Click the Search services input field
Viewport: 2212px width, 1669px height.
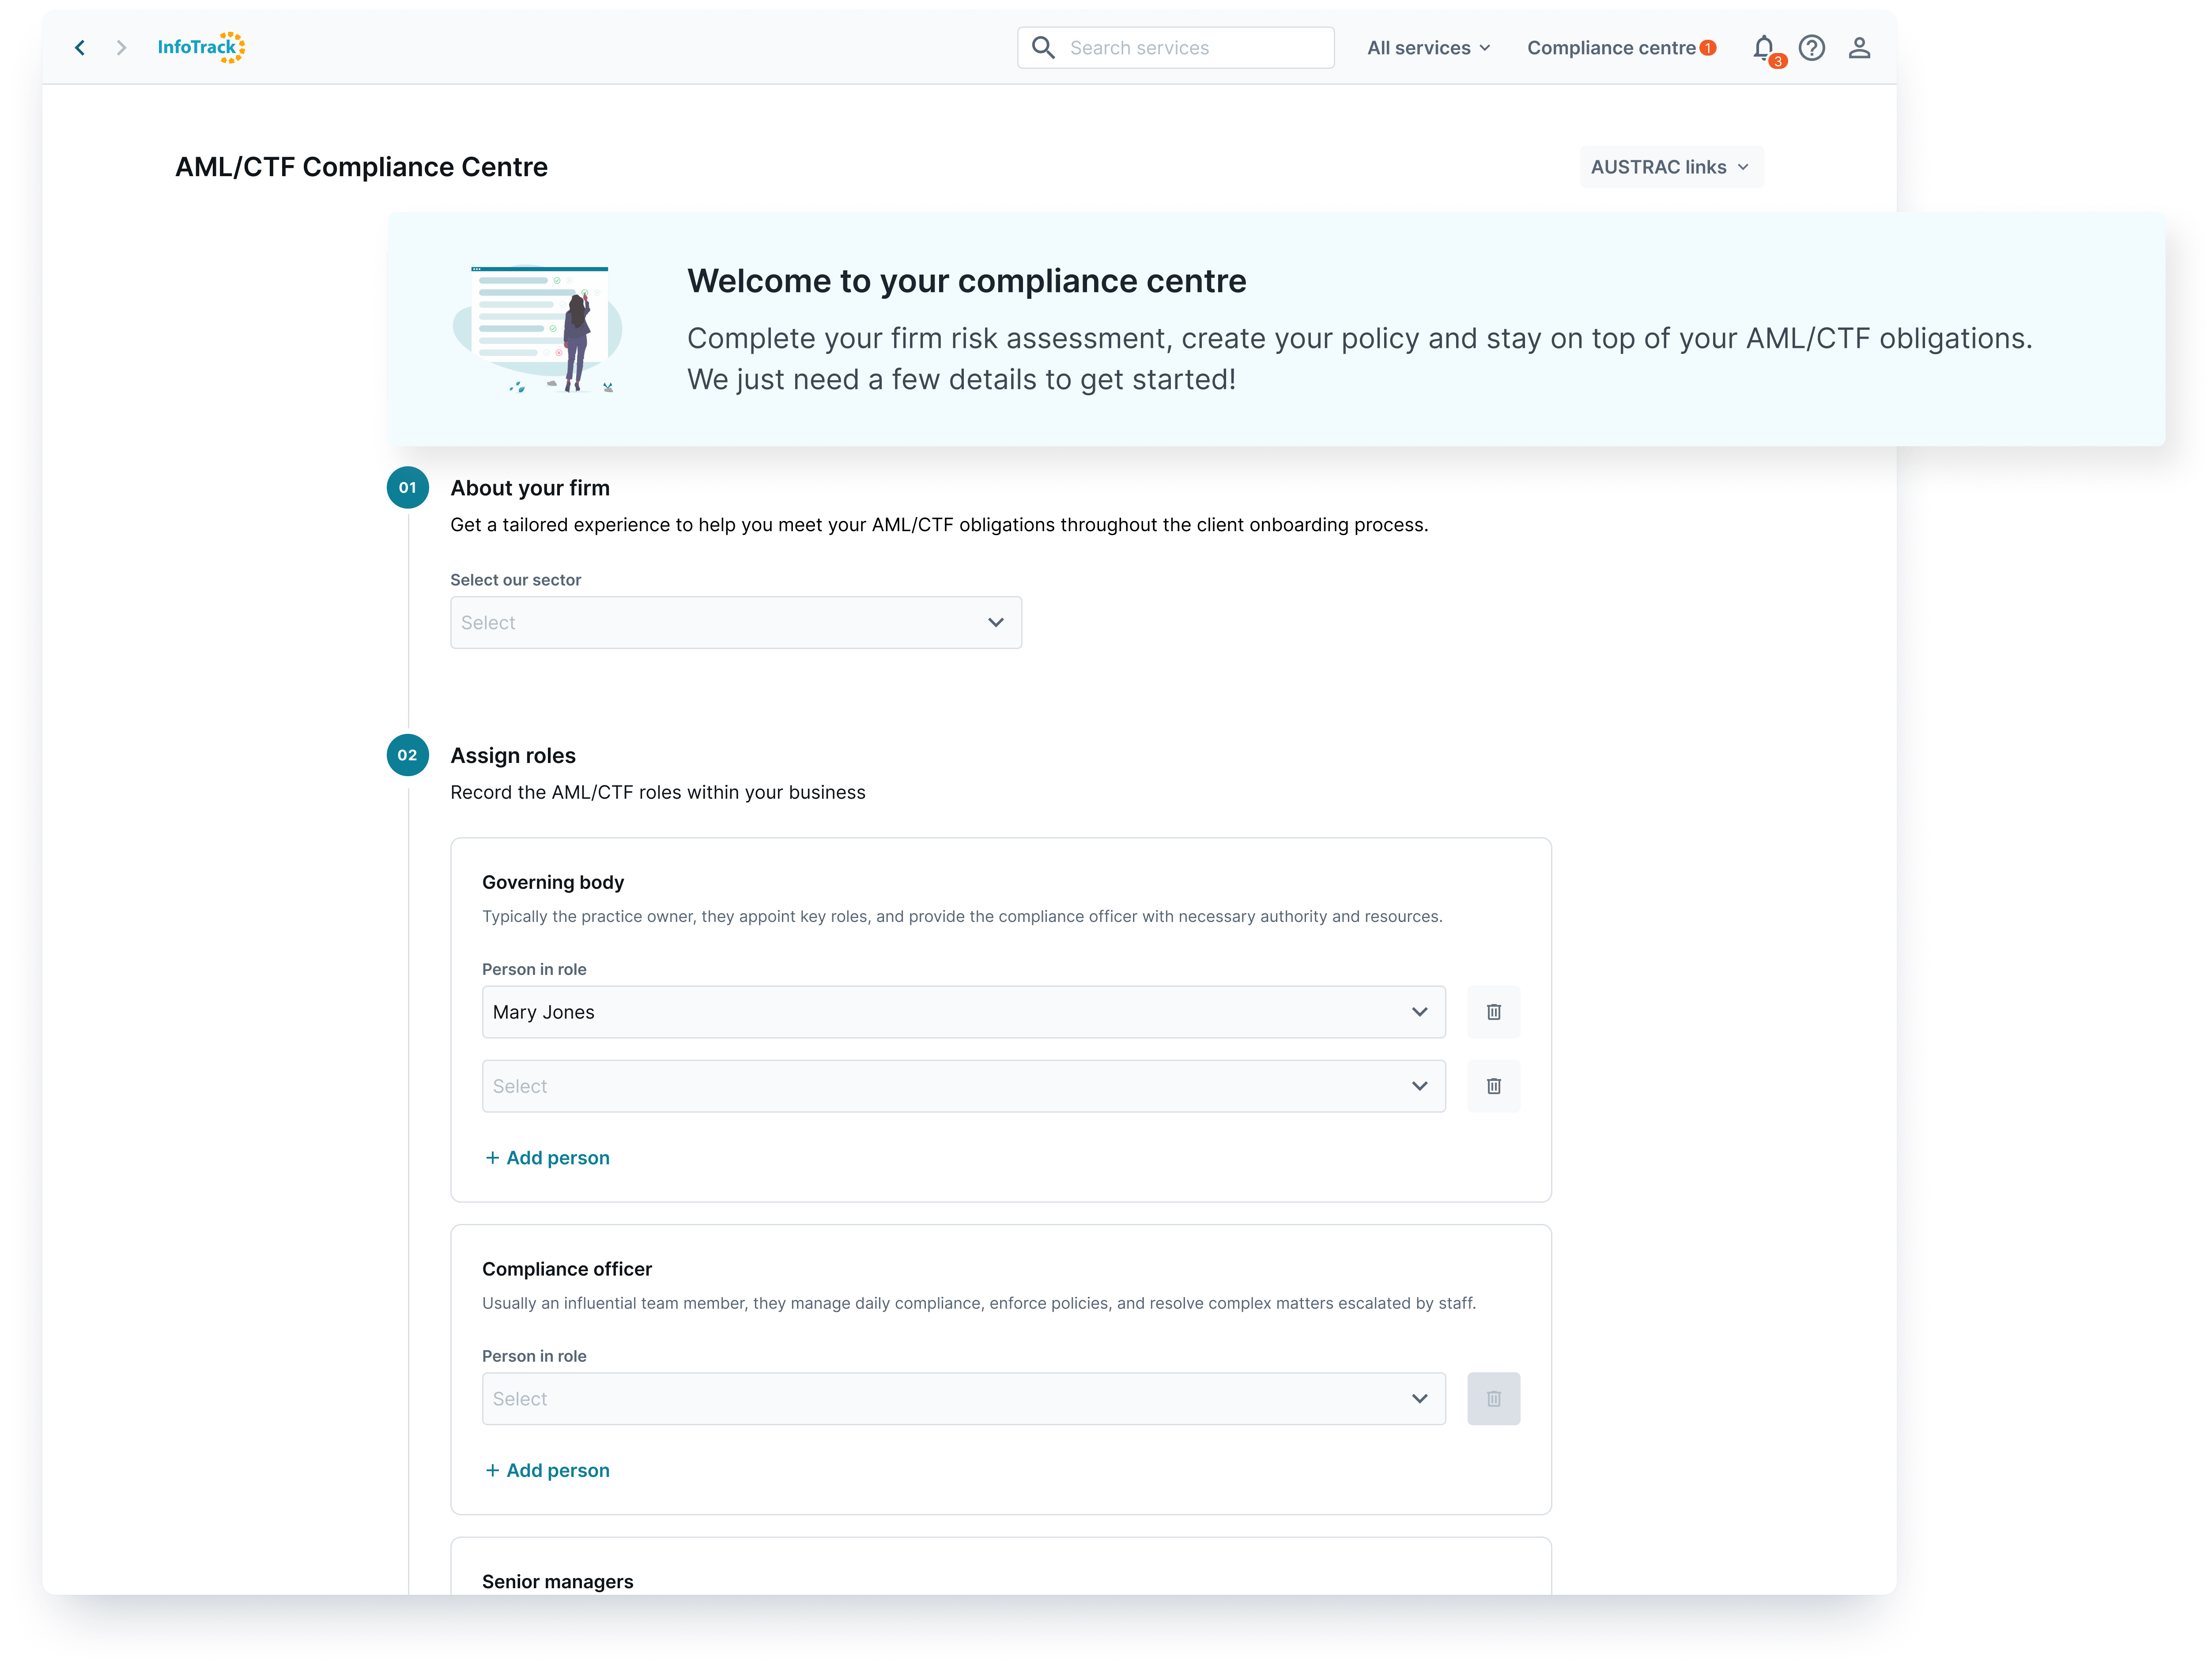point(1180,47)
